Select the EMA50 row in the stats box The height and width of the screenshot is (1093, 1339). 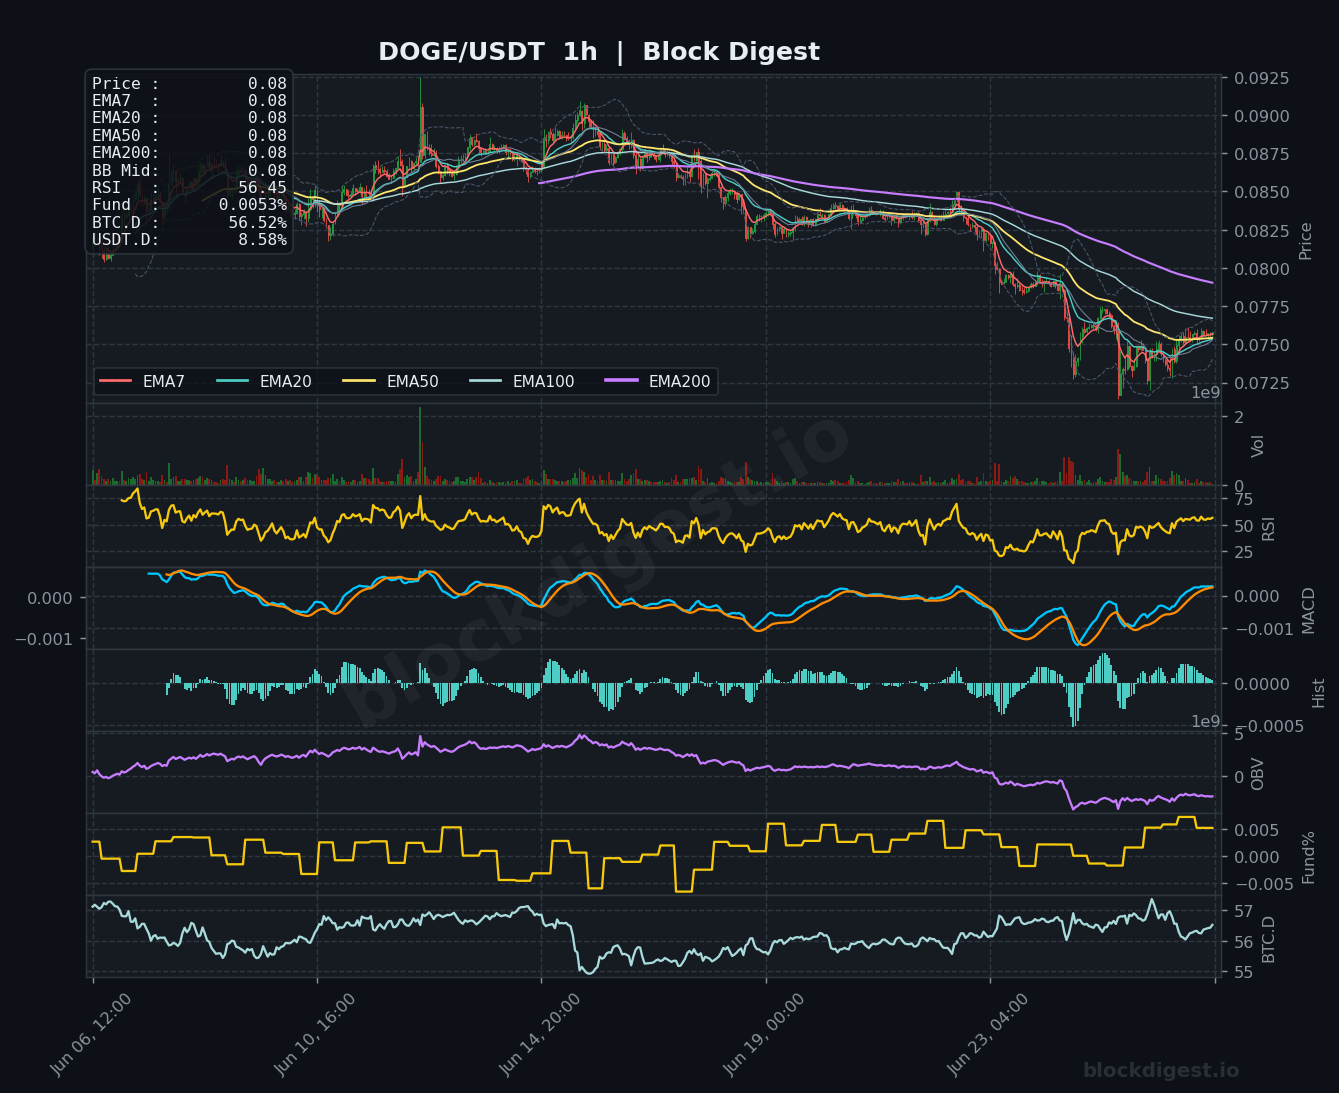click(189, 136)
